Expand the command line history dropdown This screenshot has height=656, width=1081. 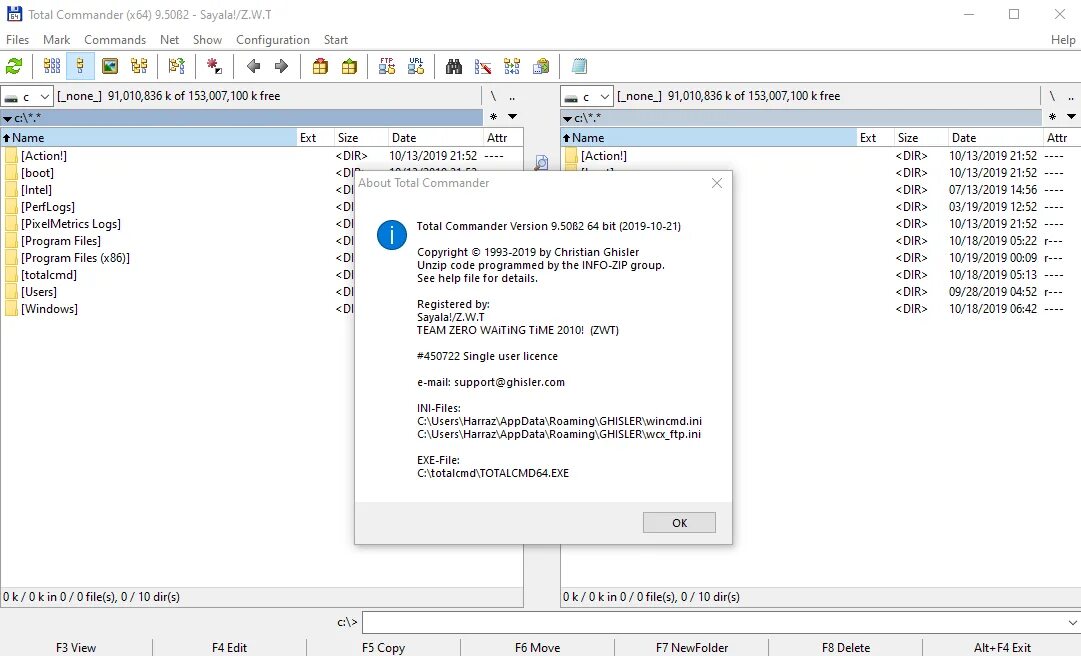[1072, 623]
